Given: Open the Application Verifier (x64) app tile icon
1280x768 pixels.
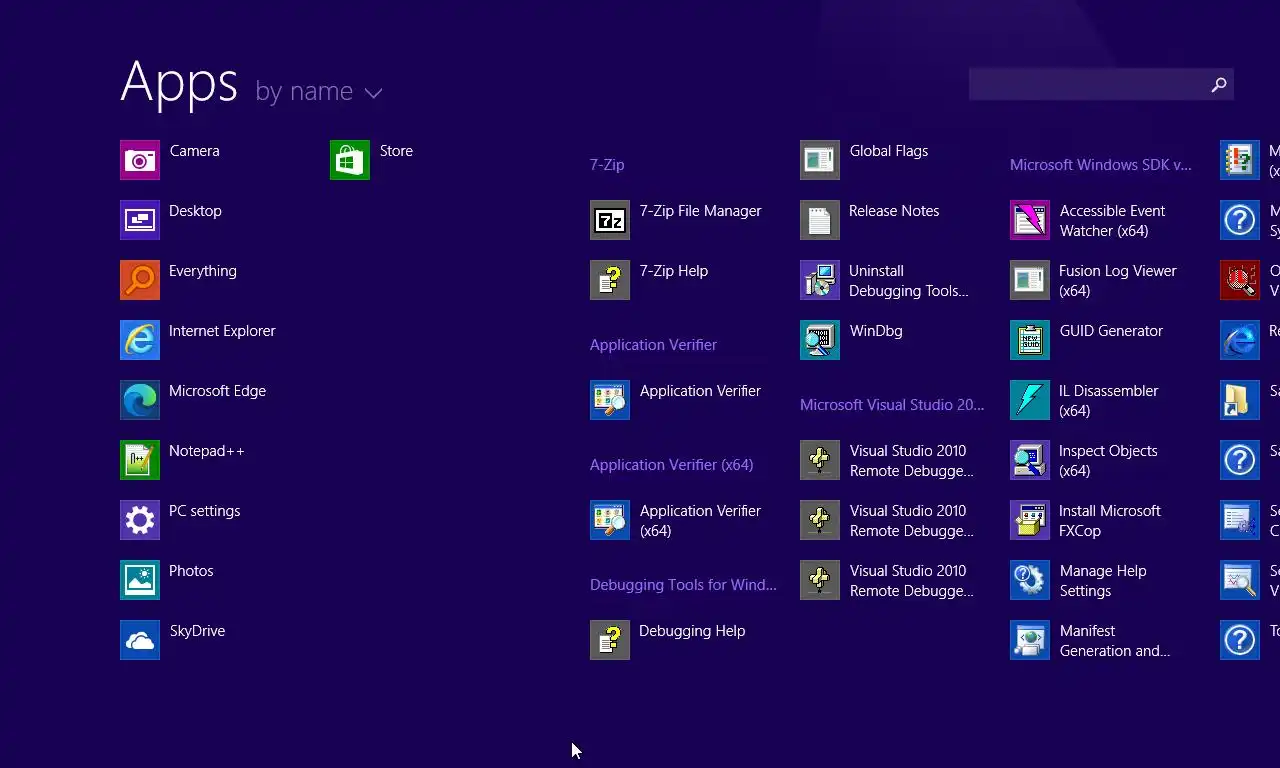Looking at the screenshot, I should click(610, 520).
